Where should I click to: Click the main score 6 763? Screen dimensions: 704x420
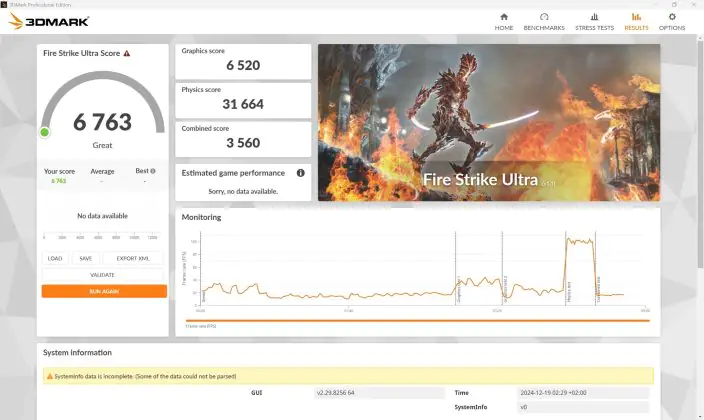[102, 122]
